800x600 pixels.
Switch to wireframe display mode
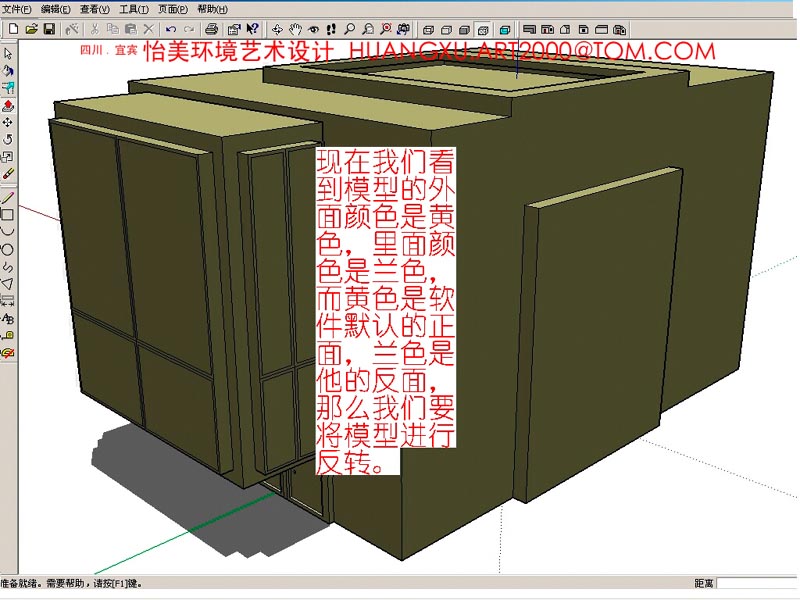pyautogui.click(x=429, y=30)
